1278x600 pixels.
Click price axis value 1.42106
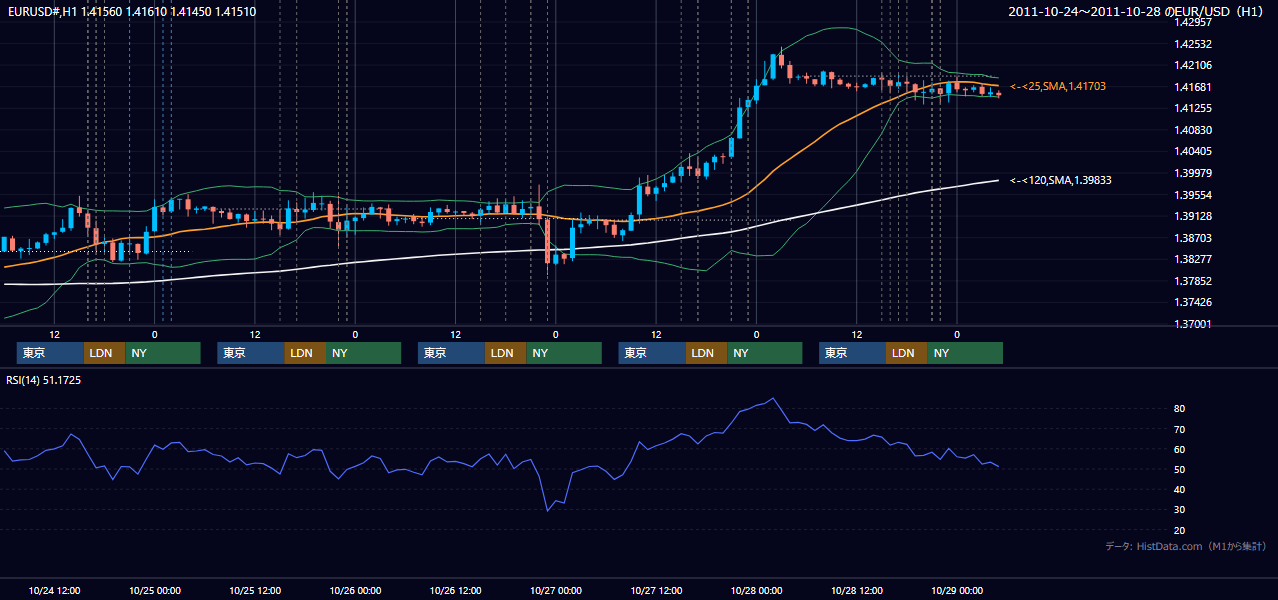click(x=1193, y=65)
